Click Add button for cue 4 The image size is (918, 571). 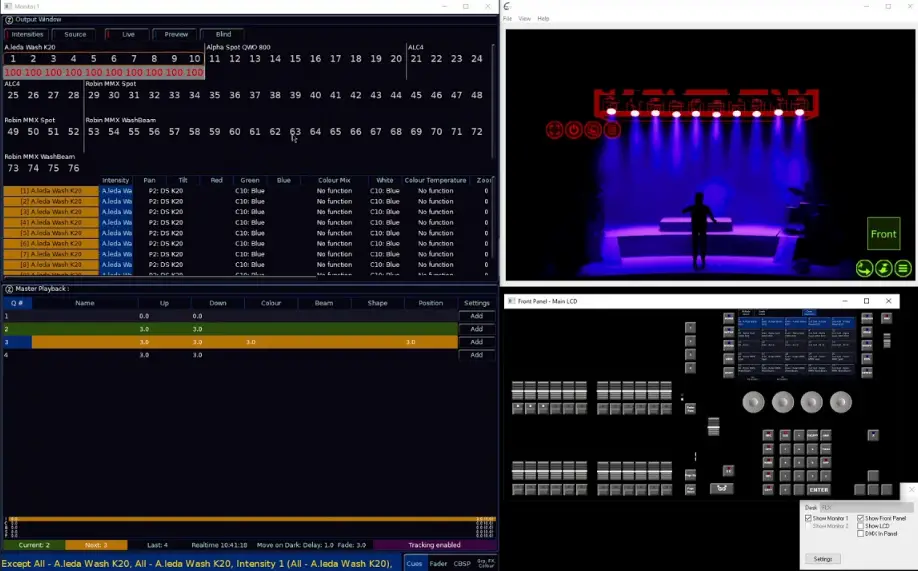coord(477,355)
